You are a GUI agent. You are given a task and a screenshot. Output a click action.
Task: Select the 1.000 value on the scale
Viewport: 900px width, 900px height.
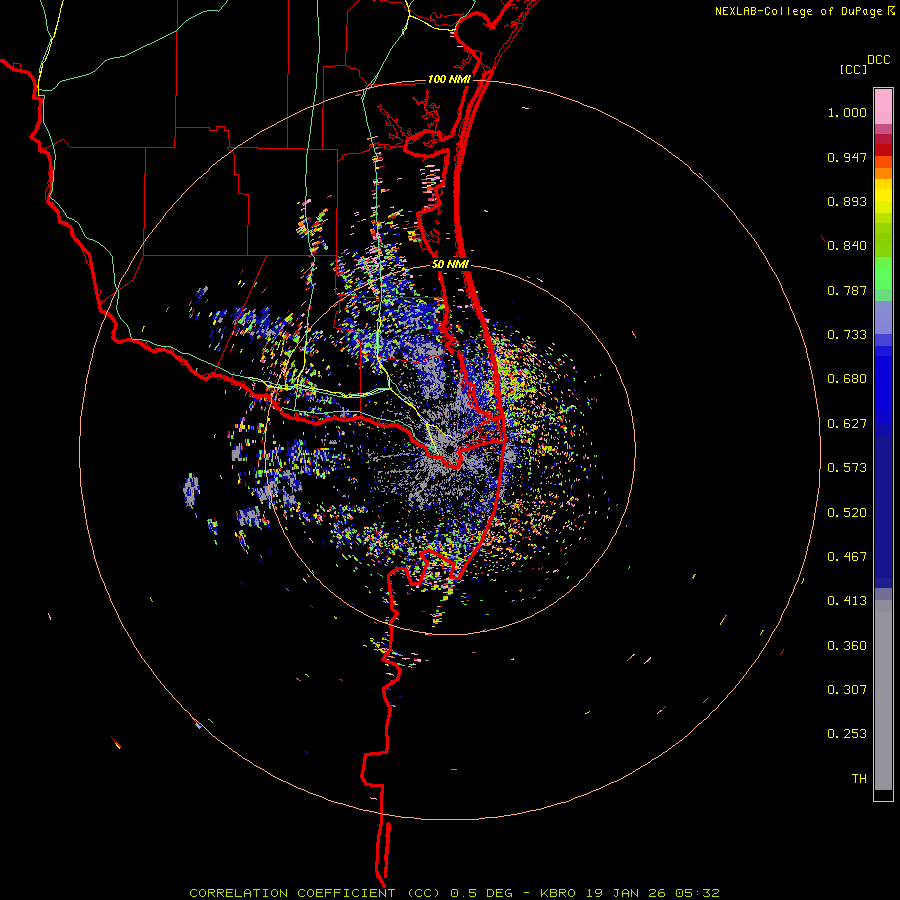[847, 112]
